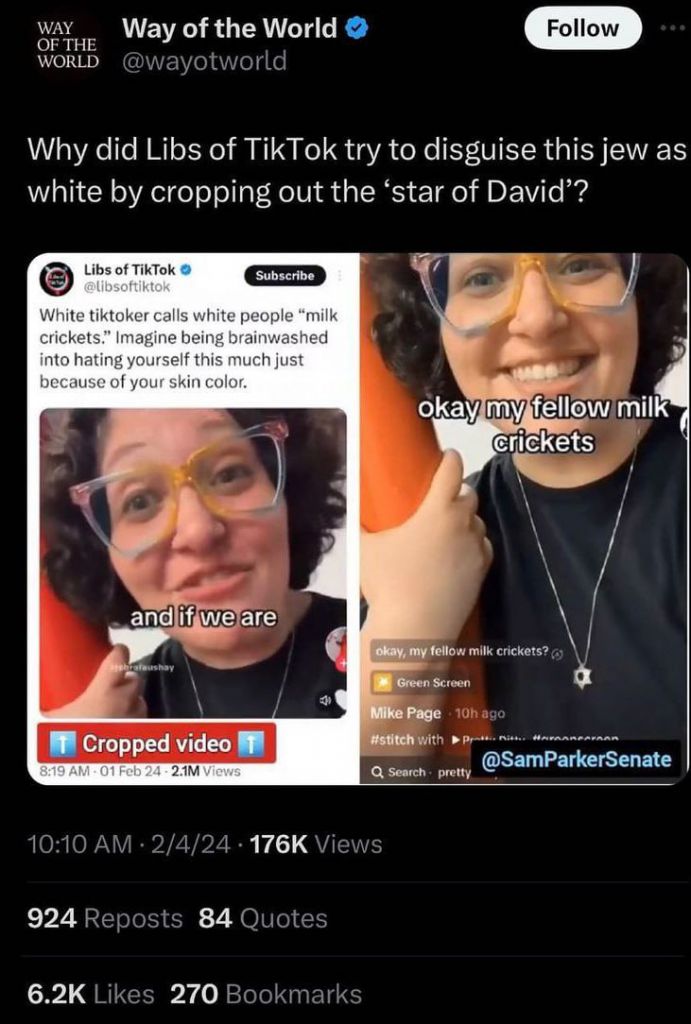
Task: Click the 84 Quotes count
Action: (x=263, y=919)
